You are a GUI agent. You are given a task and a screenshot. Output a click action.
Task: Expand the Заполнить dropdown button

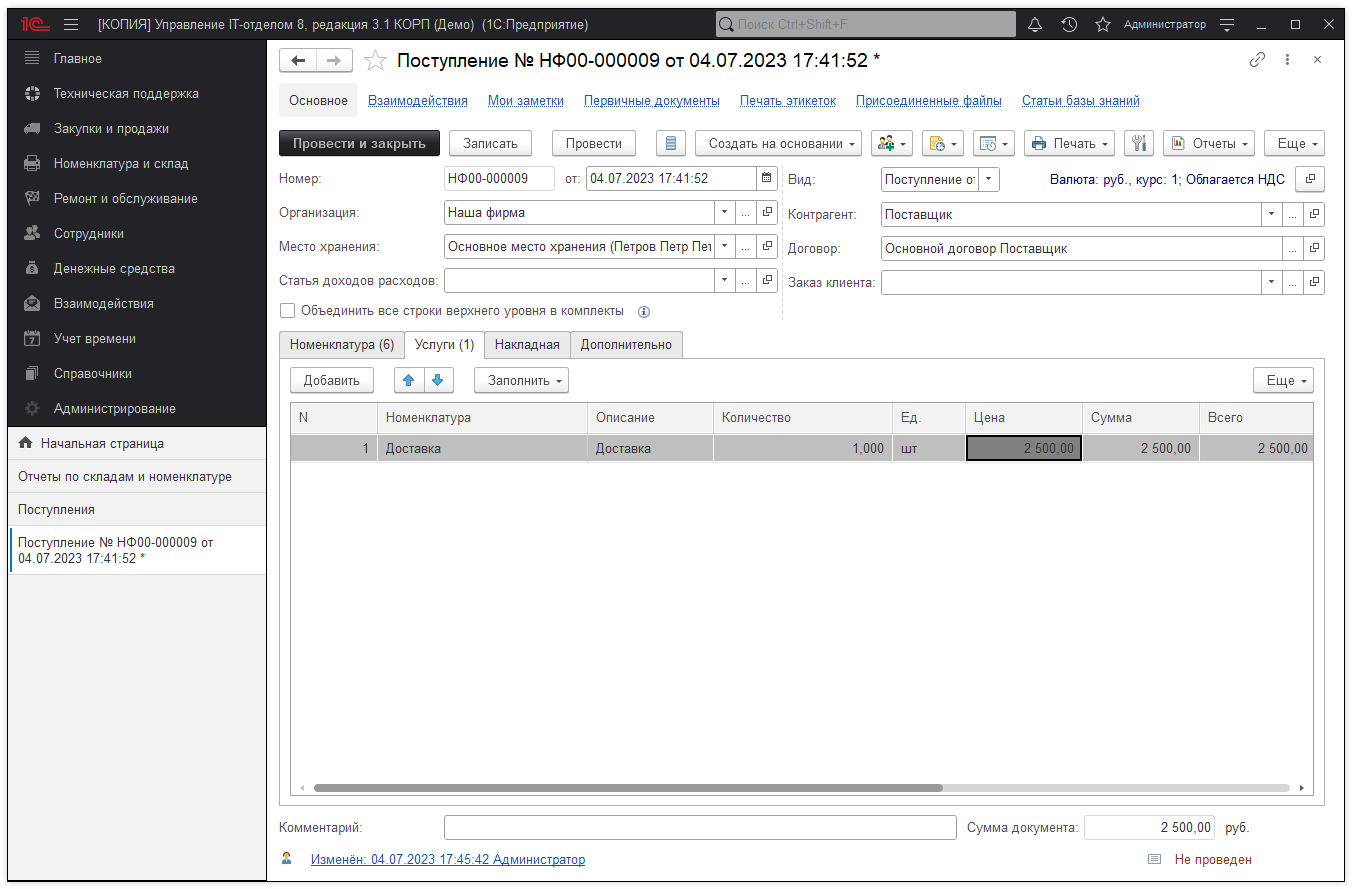coord(521,381)
